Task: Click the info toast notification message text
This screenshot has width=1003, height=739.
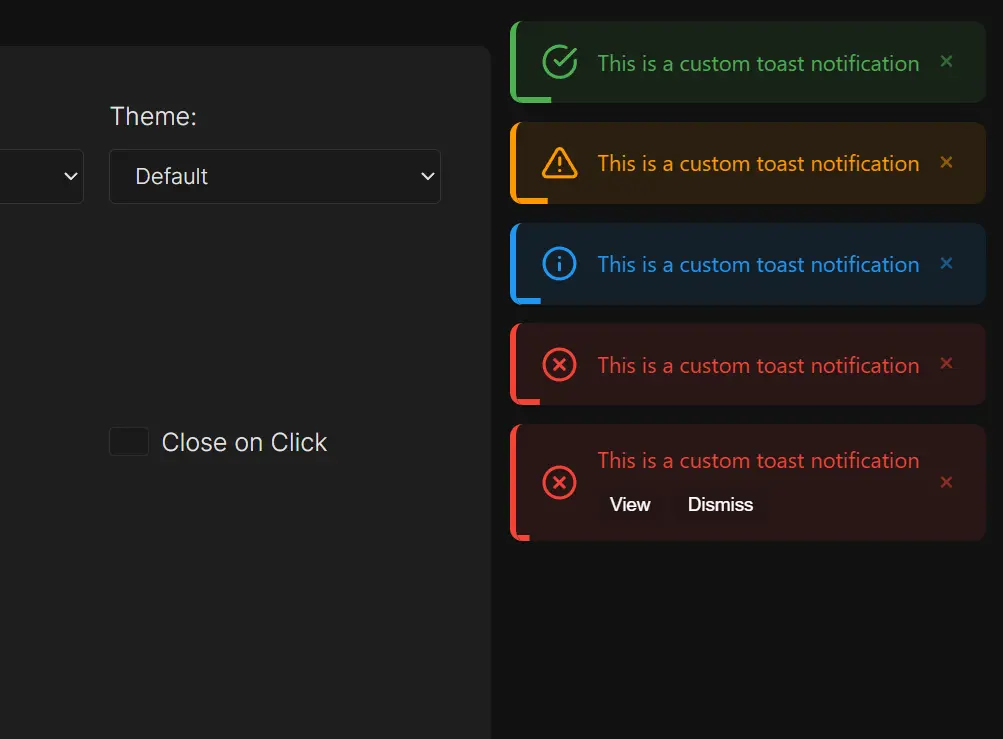Action: pos(757,264)
